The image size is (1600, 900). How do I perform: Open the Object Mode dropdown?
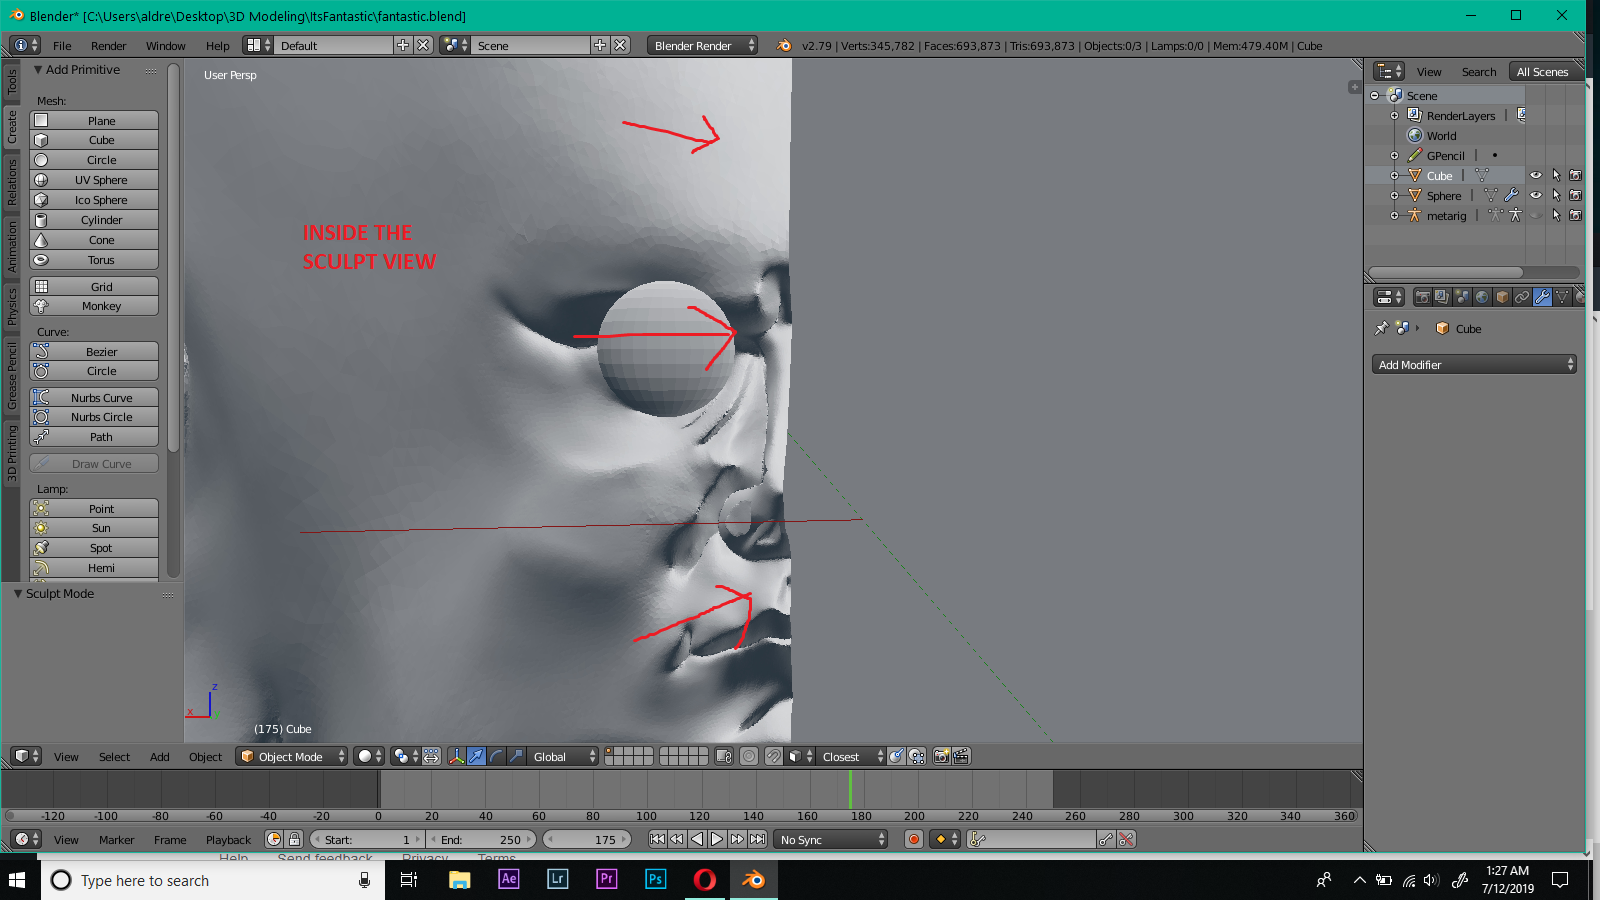click(292, 756)
